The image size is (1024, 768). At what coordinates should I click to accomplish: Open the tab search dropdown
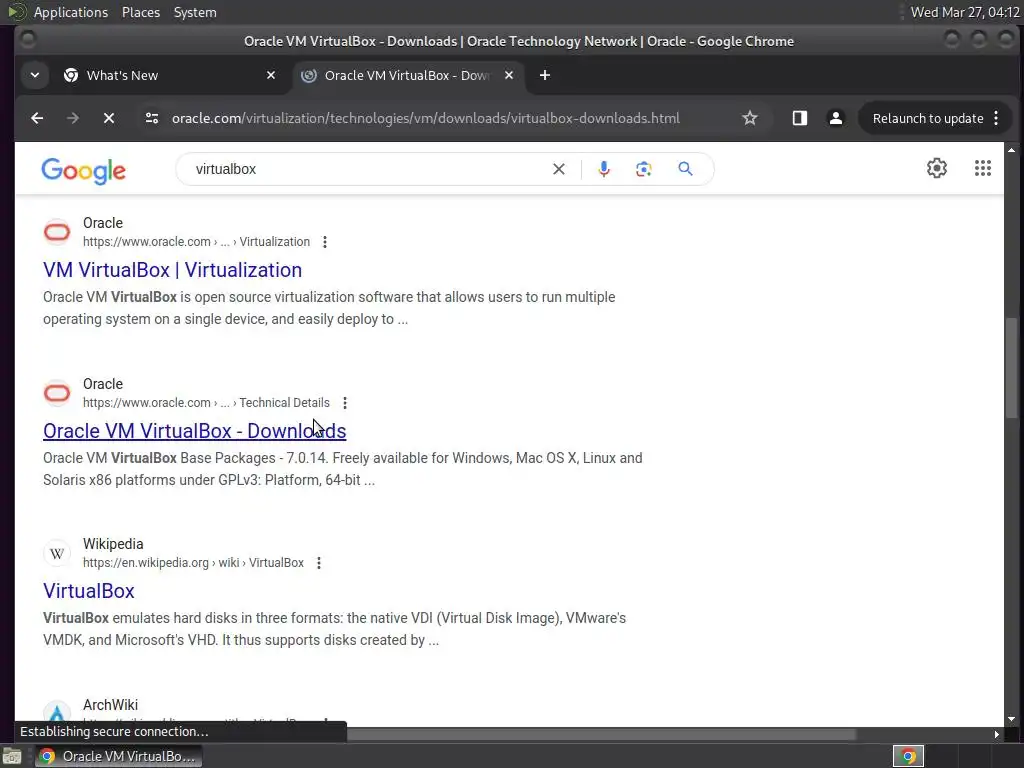35,75
